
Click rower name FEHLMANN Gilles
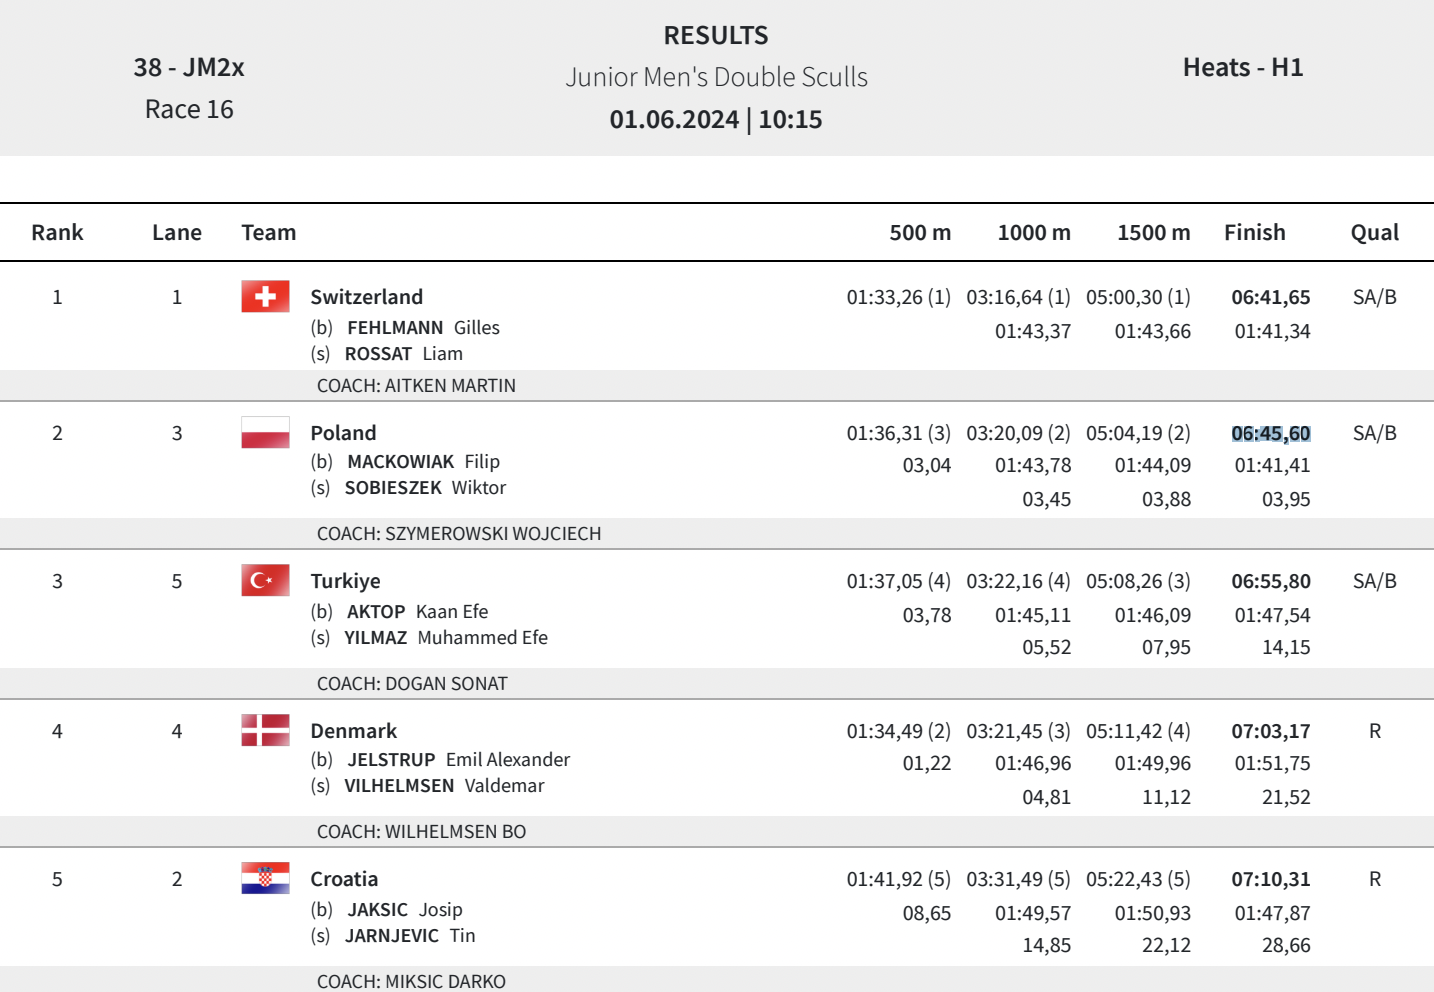click(422, 328)
